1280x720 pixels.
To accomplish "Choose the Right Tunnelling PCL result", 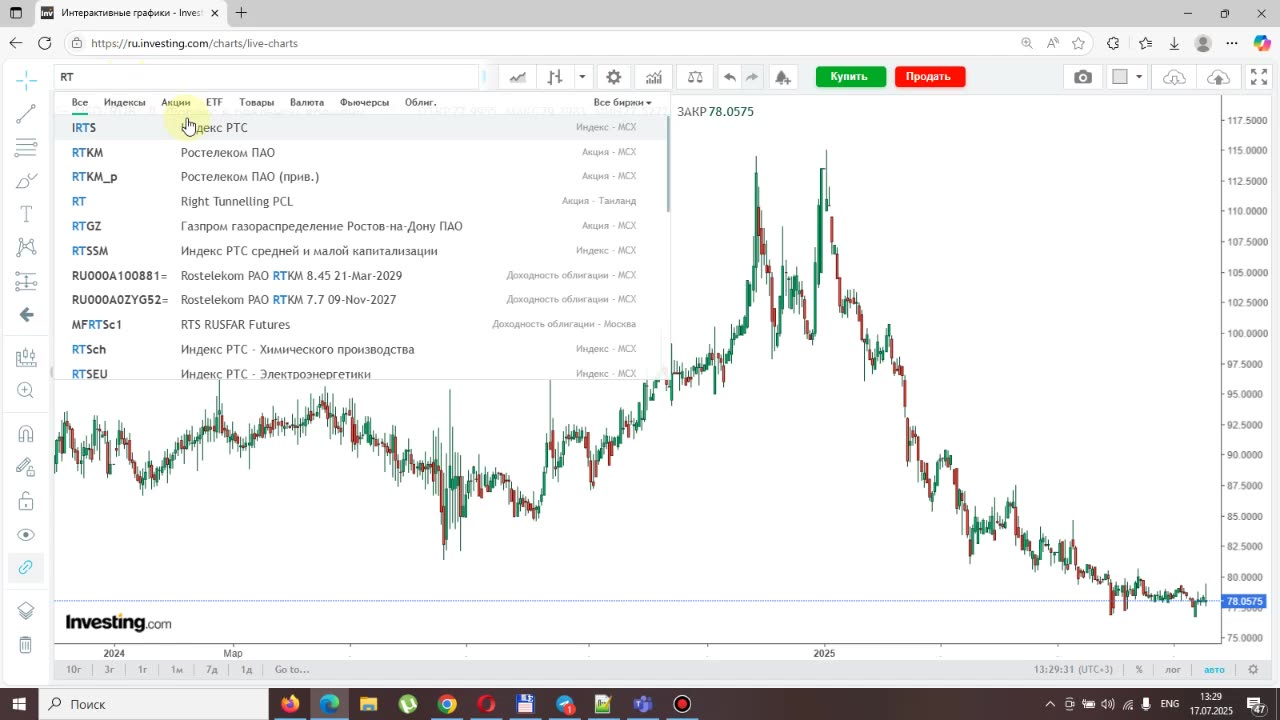I will click(x=360, y=201).
